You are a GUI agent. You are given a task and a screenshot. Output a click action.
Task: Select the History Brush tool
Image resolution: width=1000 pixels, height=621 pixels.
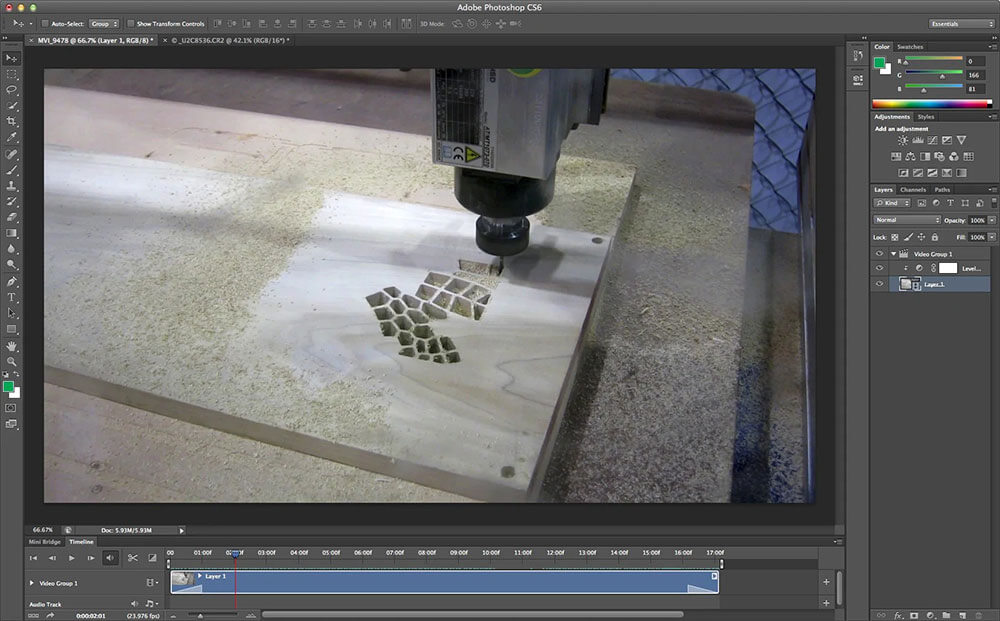(x=11, y=201)
